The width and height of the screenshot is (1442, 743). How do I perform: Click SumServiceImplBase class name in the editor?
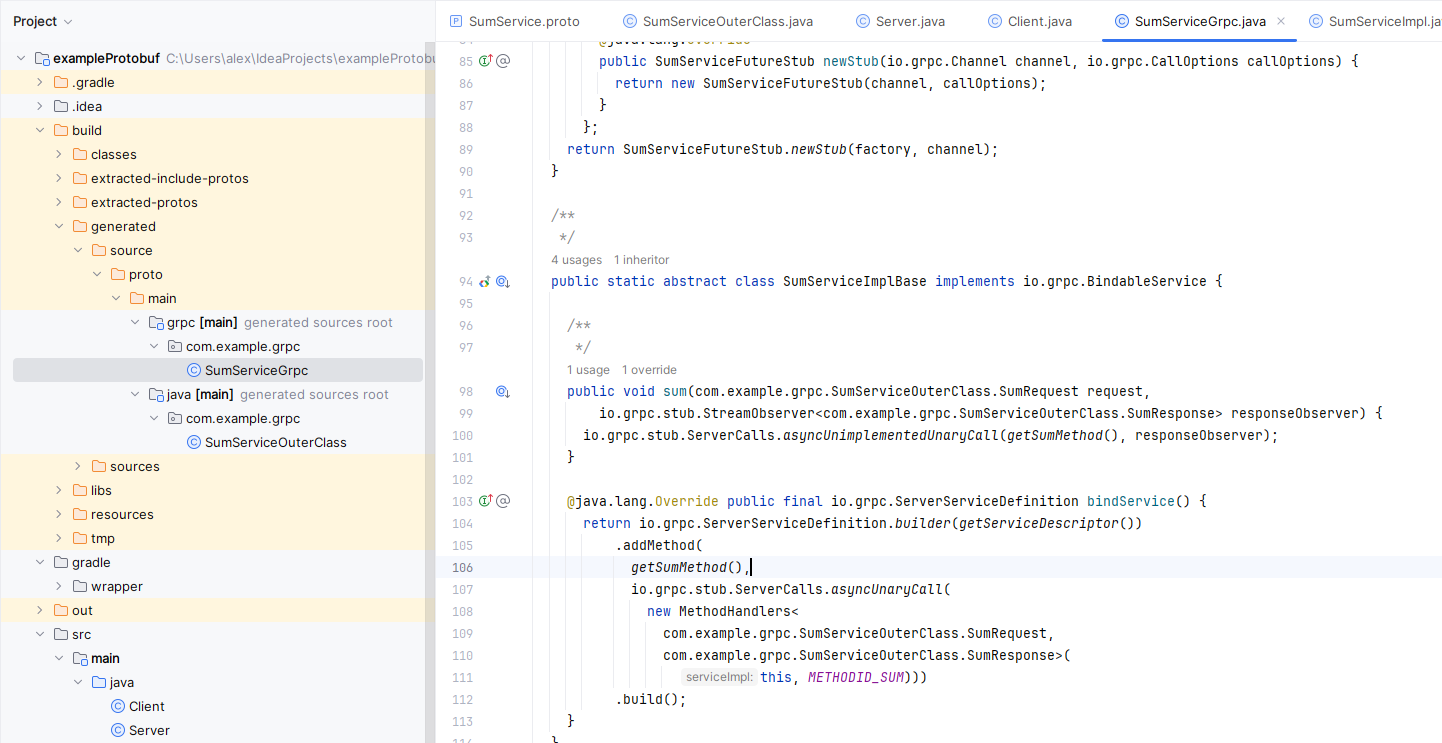pyautogui.click(x=855, y=281)
